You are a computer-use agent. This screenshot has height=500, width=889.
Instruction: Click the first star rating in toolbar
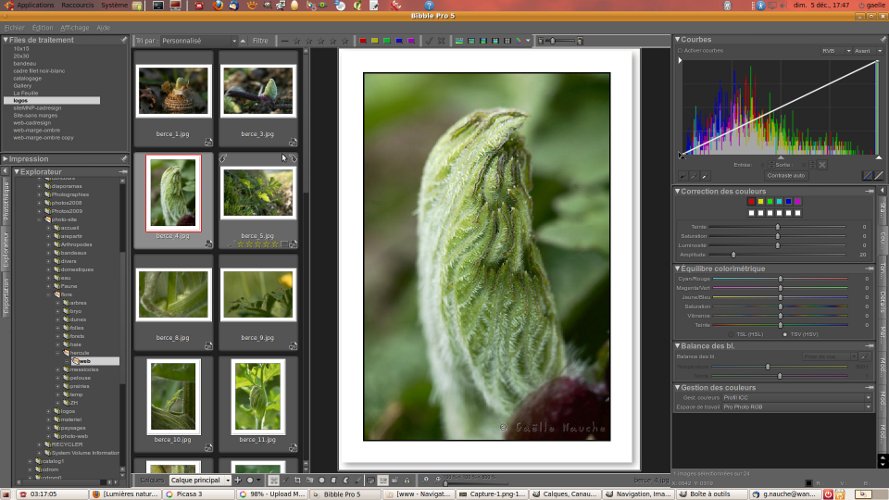297,41
